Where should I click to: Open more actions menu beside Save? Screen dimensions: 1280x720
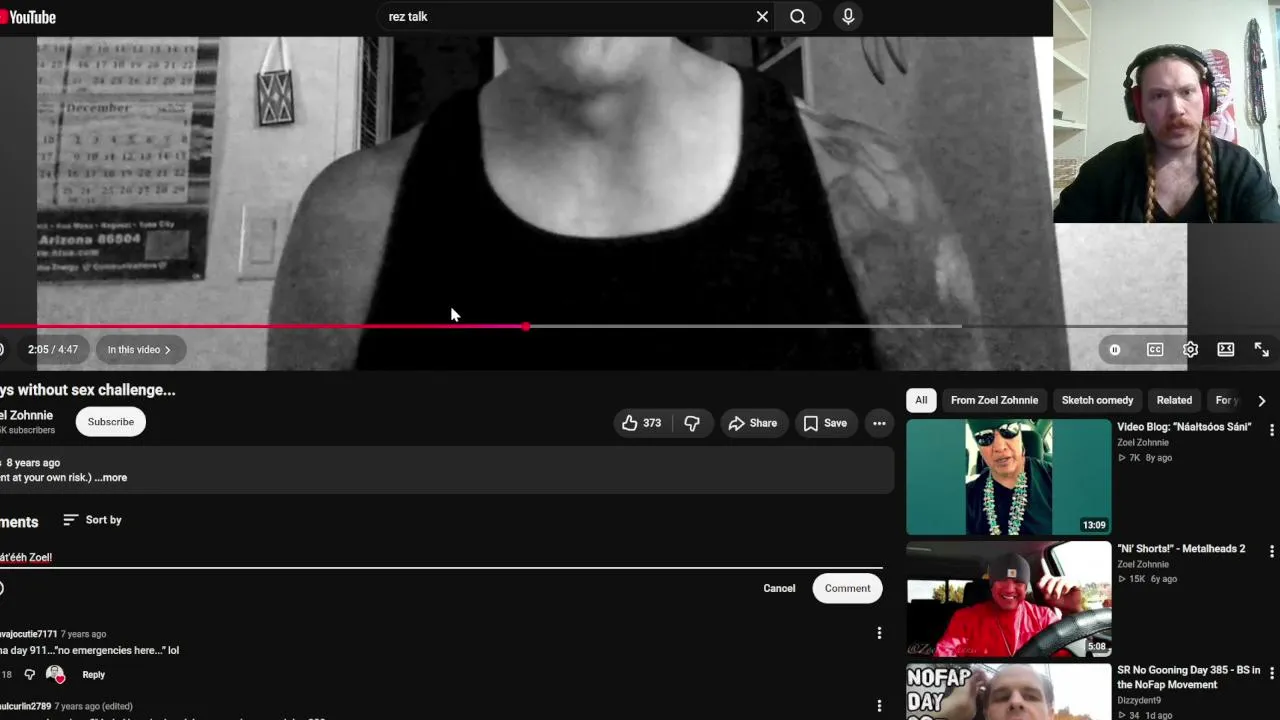(x=879, y=423)
